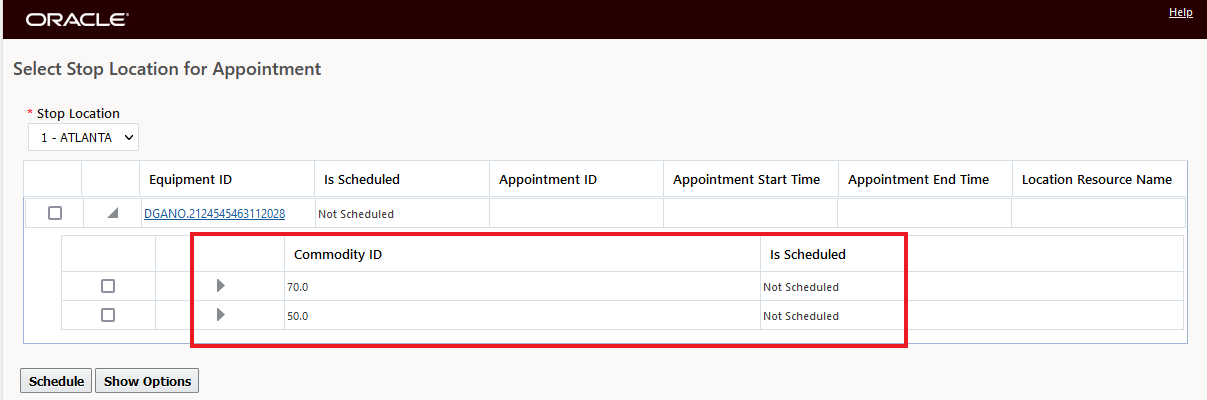
Task: Click the Appointment ID column header
Action: pyautogui.click(x=547, y=180)
